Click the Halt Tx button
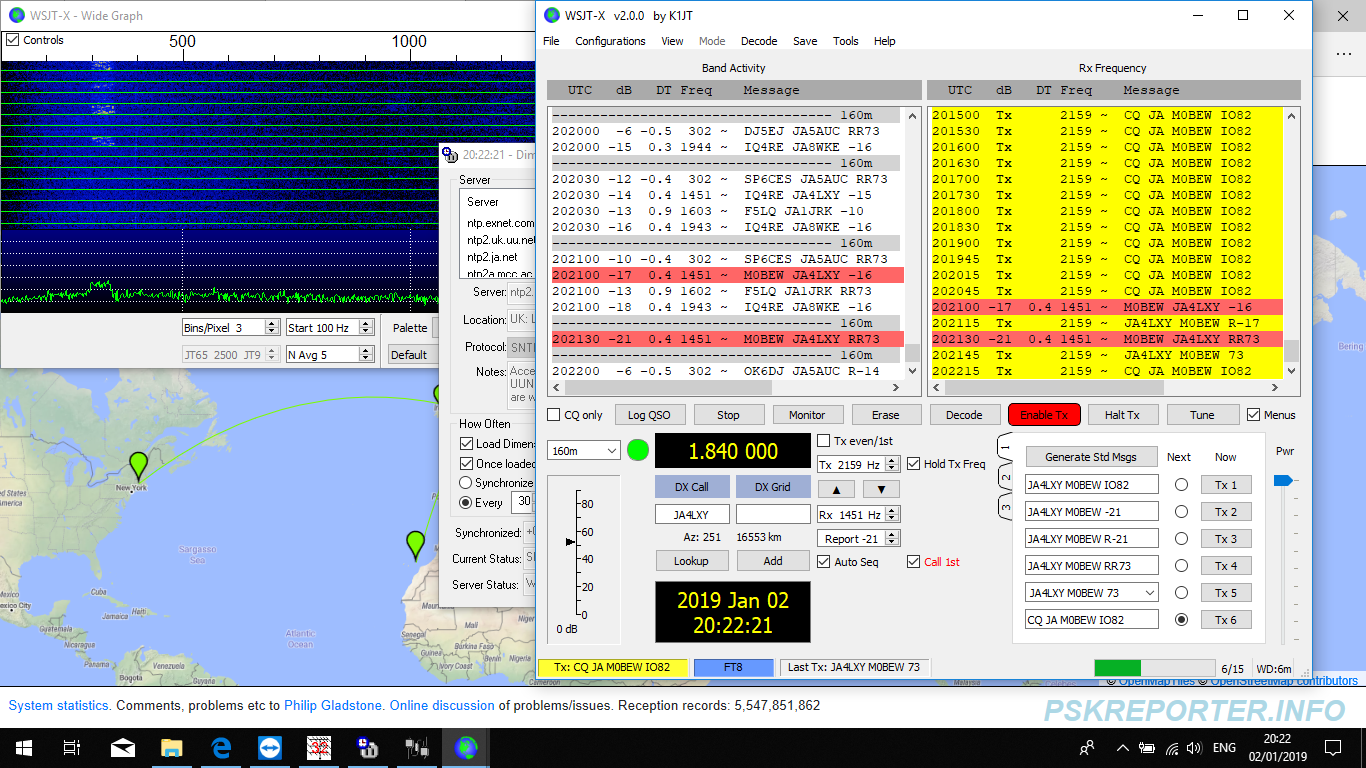1366x768 pixels. coord(1122,415)
